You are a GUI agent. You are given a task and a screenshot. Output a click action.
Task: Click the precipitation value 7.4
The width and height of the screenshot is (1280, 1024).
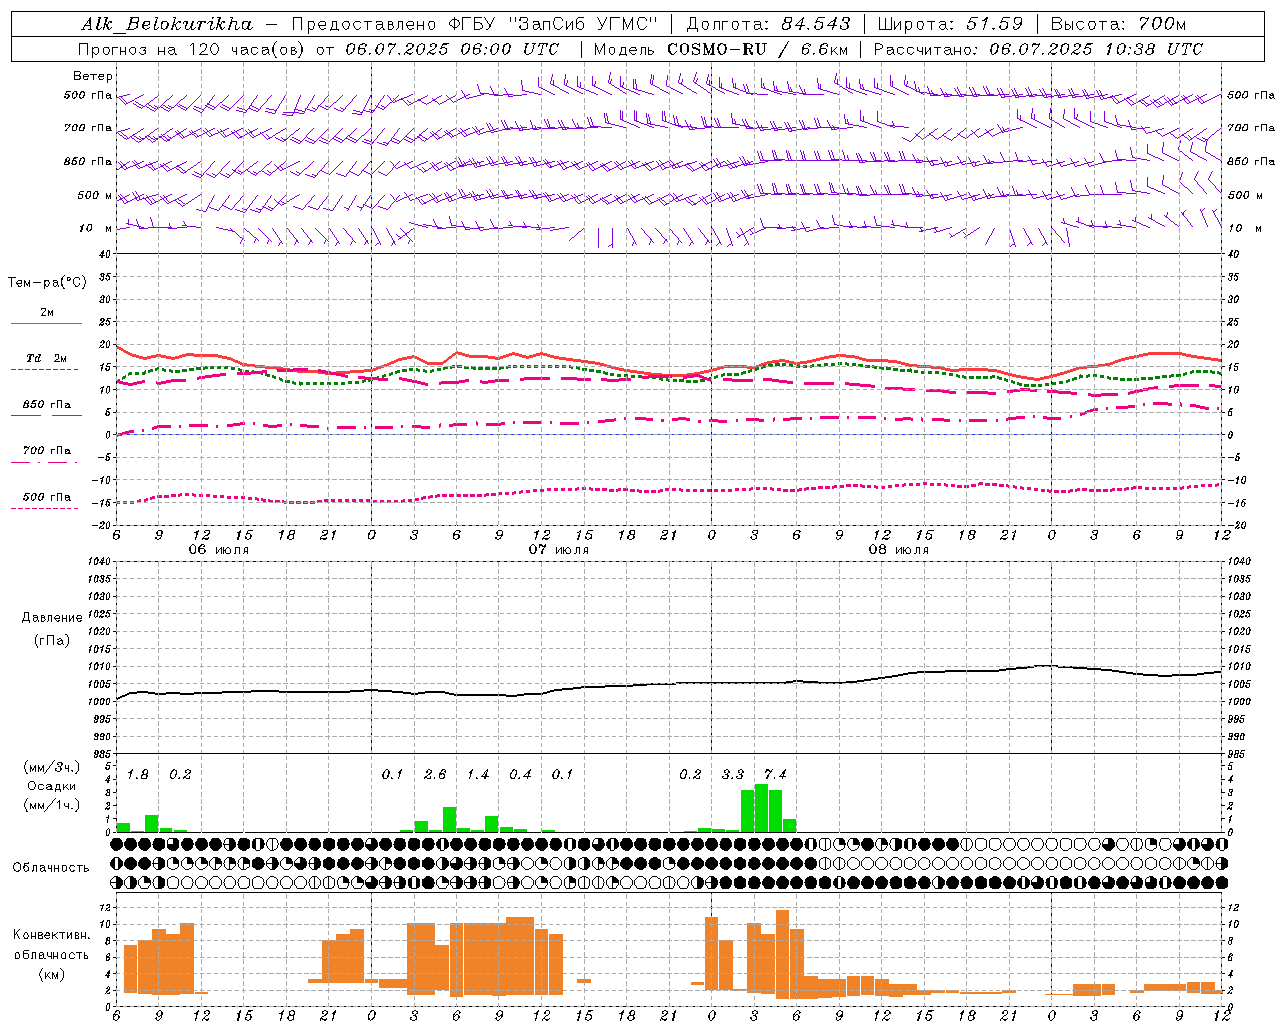coord(775,775)
